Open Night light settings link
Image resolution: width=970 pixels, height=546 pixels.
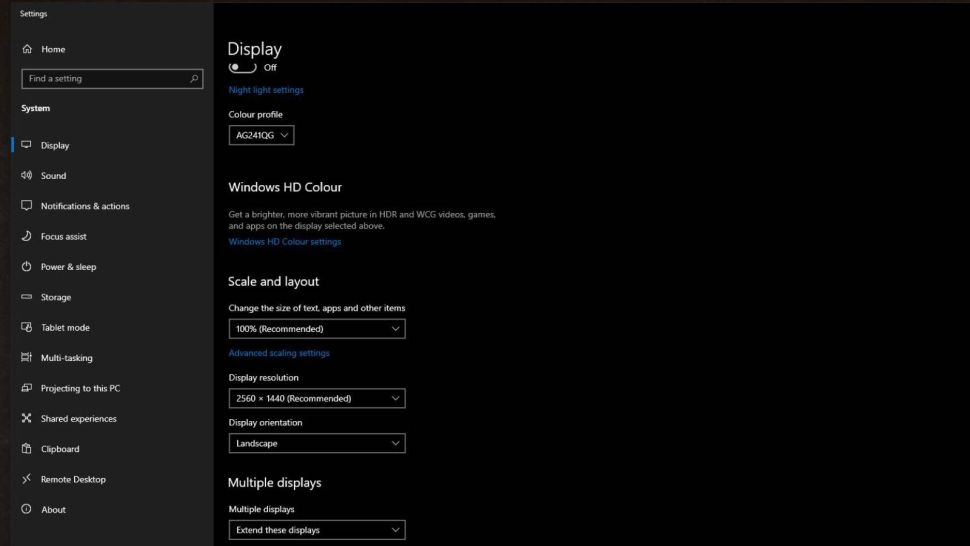coord(266,90)
